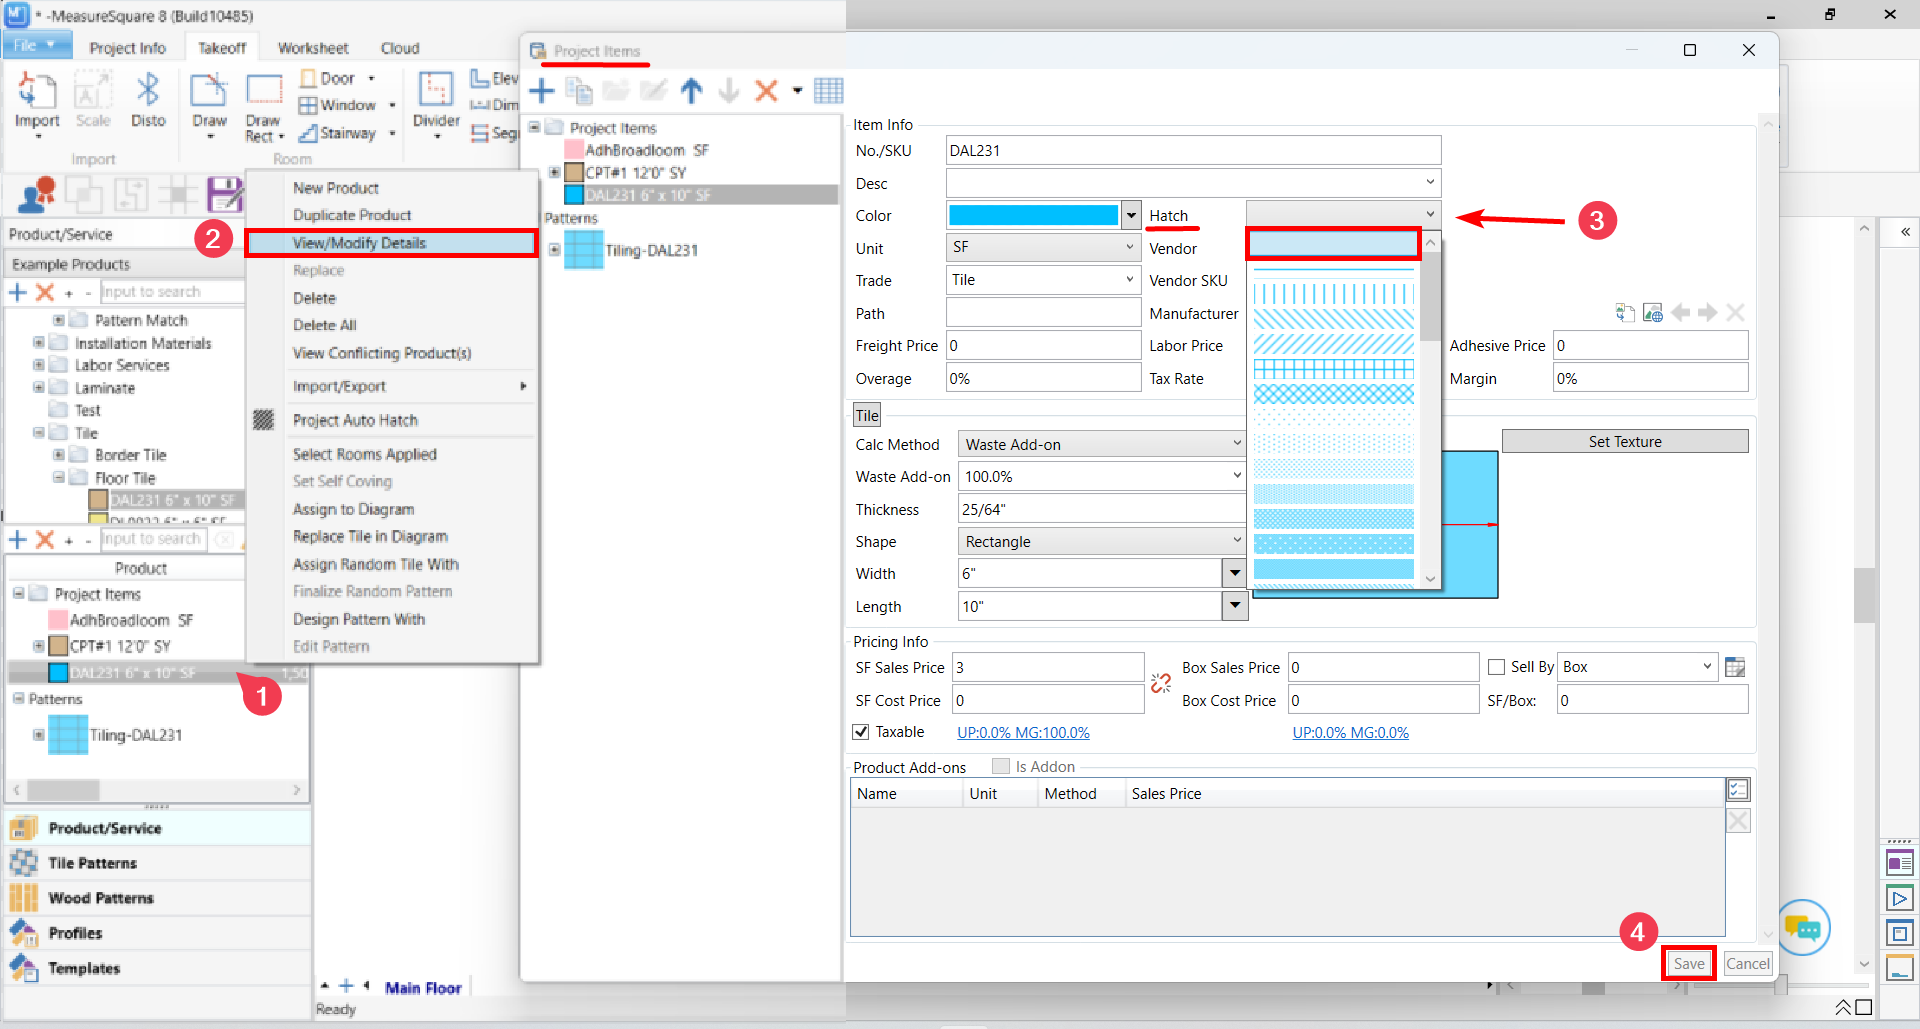Expand Tiling-DAL231 in Project Items window
Viewport: 1920px width, 1029px height.
pyautogui.click(x=554, y=249)
